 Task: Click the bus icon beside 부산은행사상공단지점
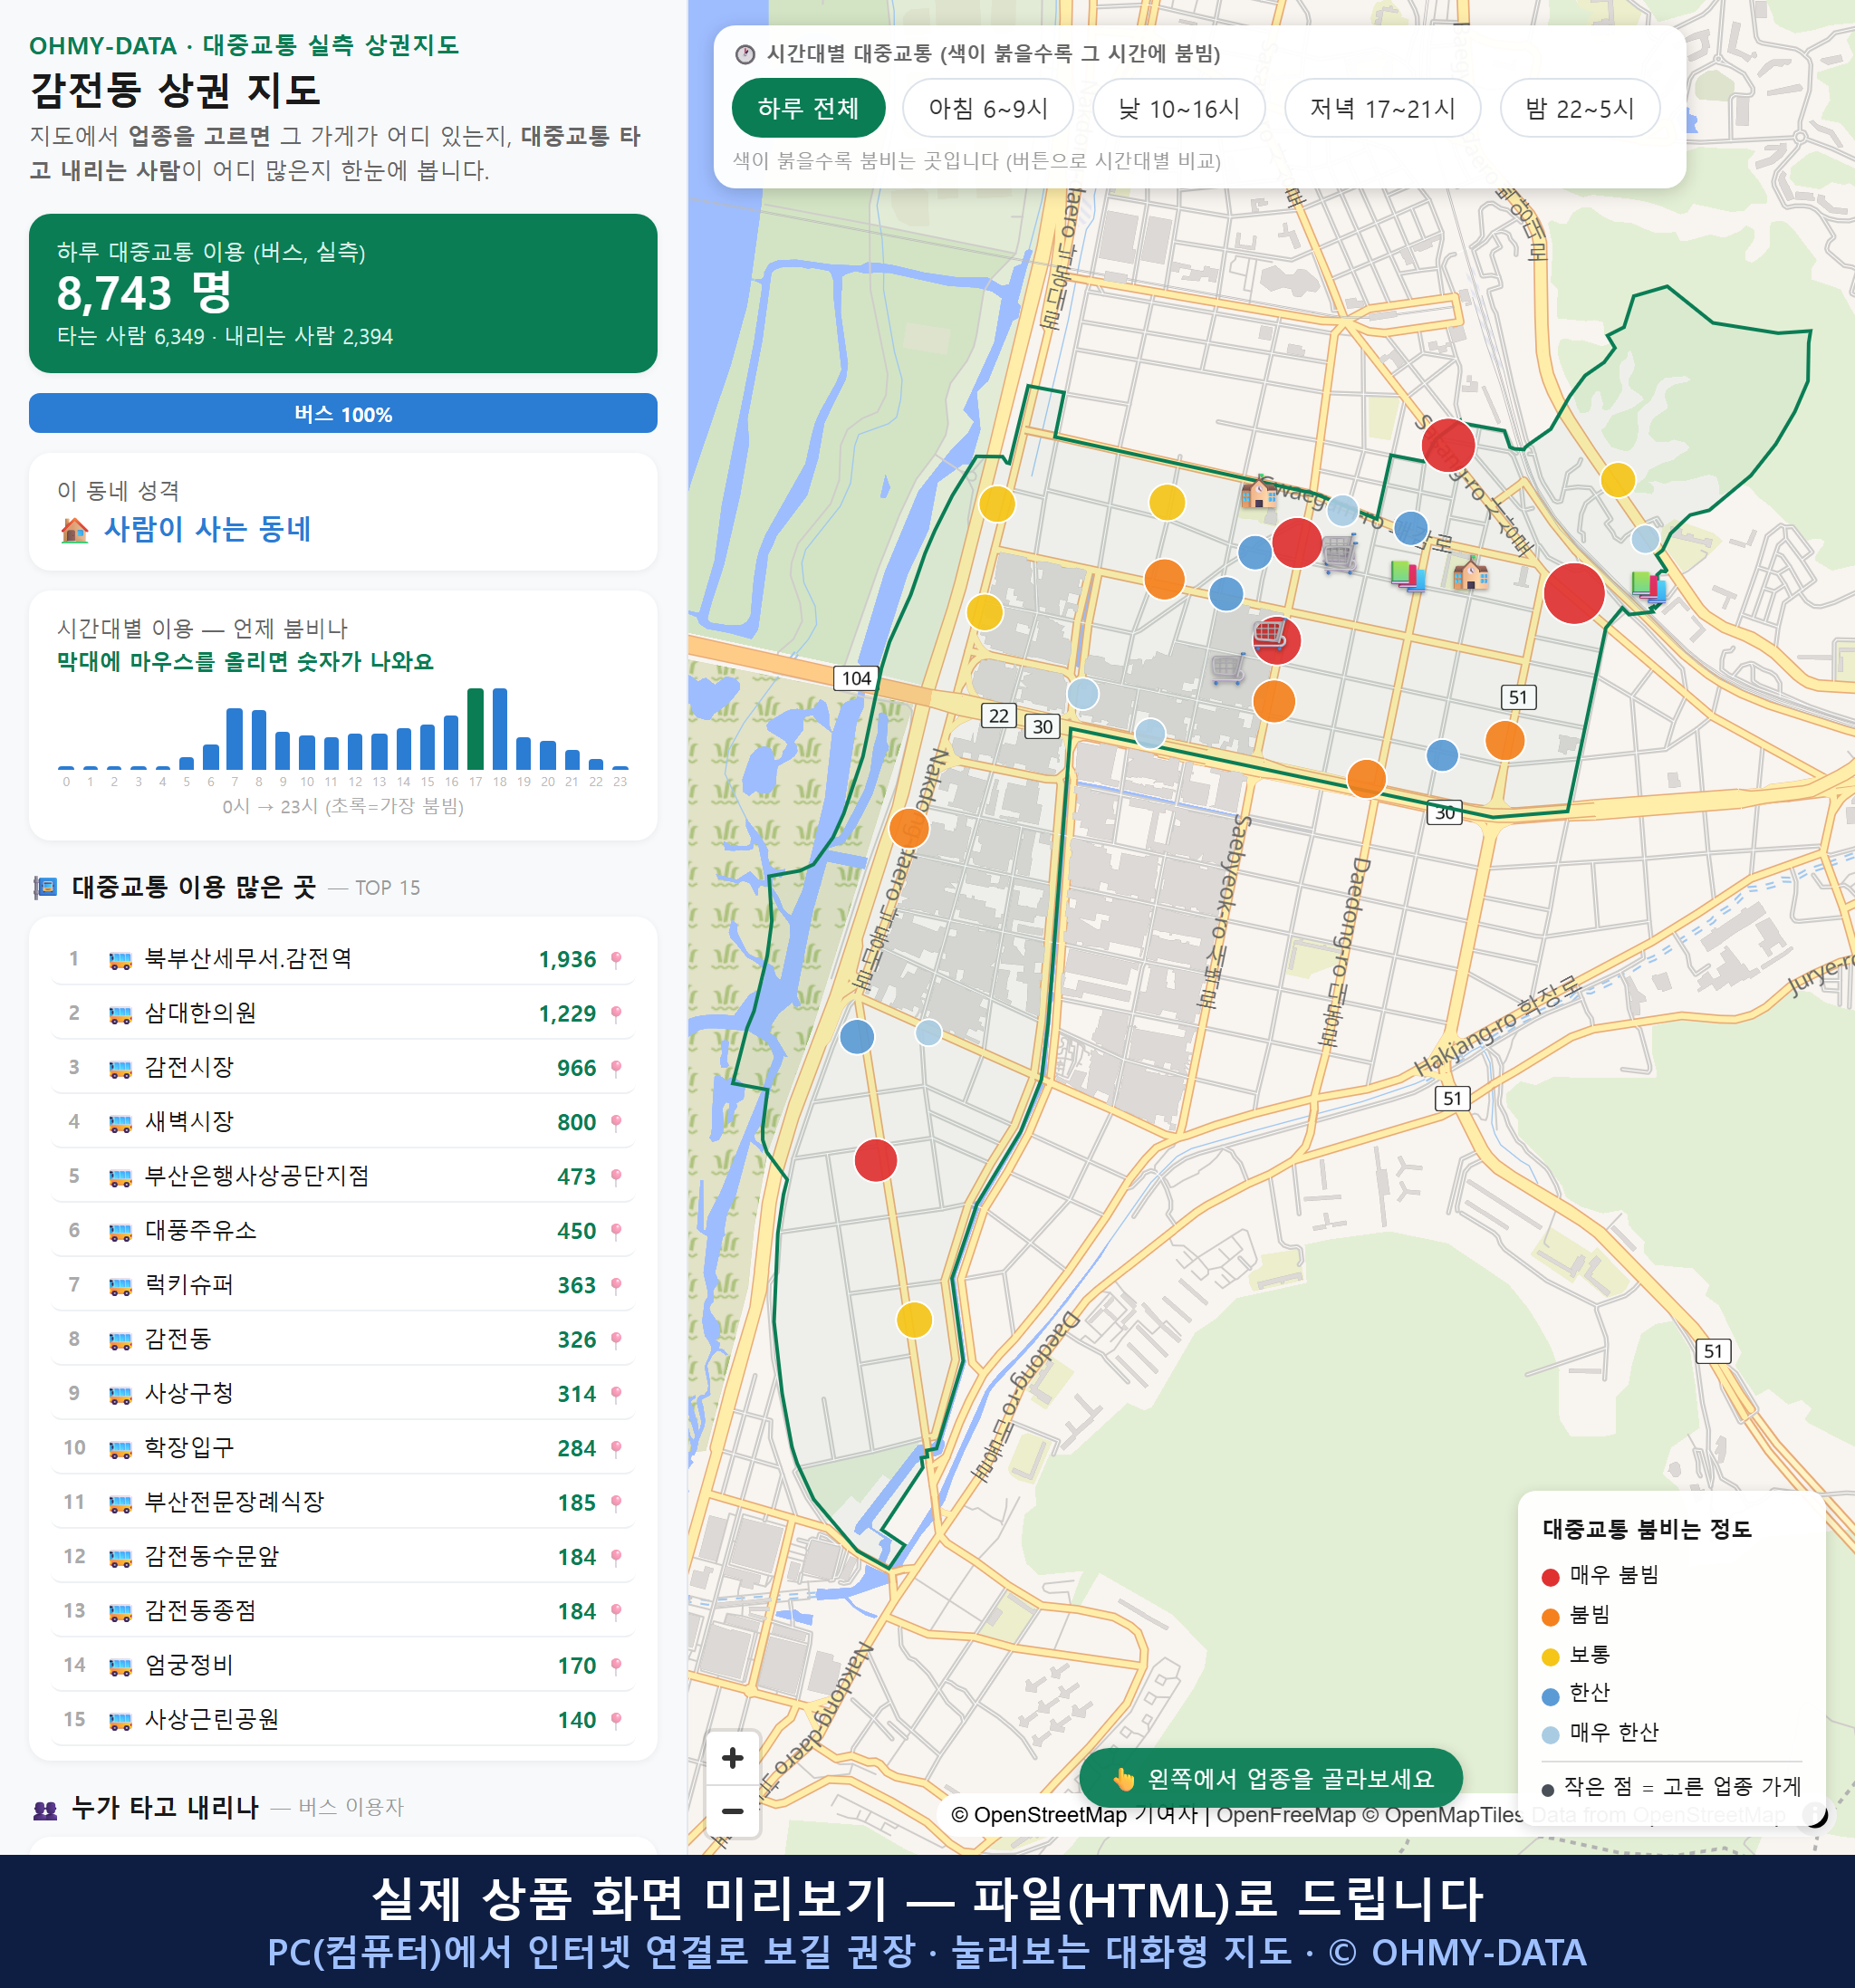[120, 1177]
